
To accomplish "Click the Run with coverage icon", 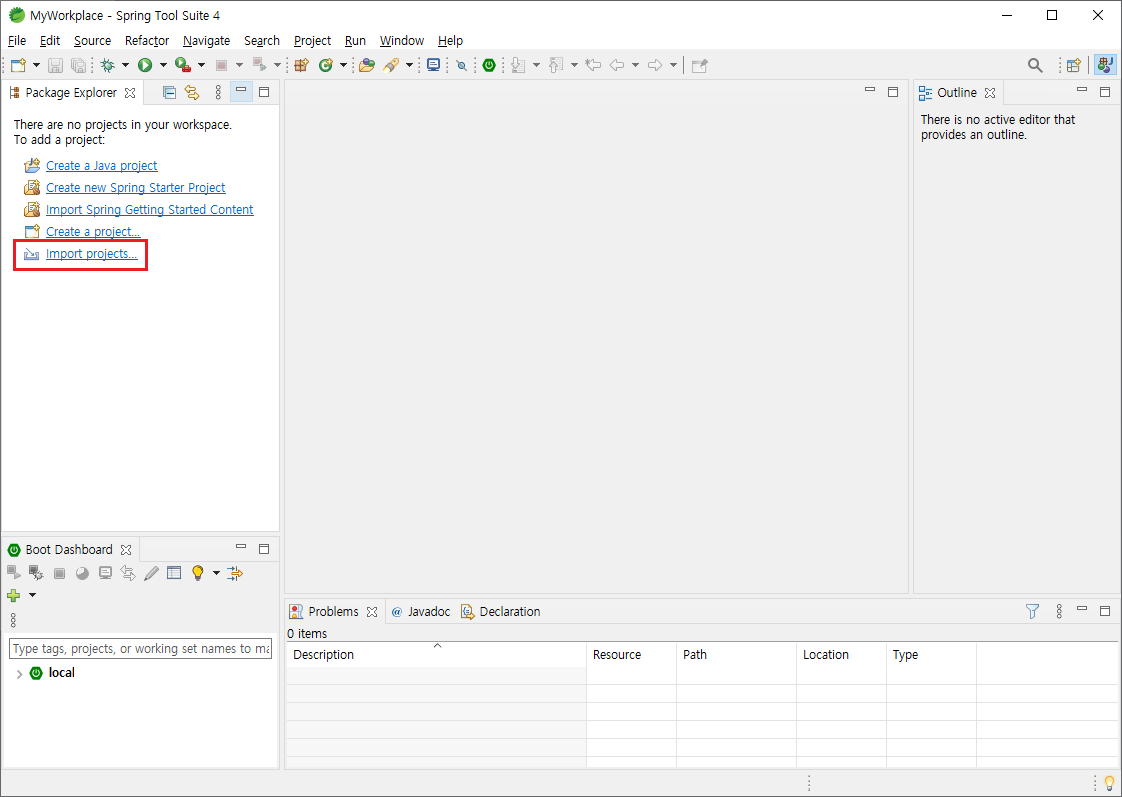I will pyautogui.click(x=183, y=65).
